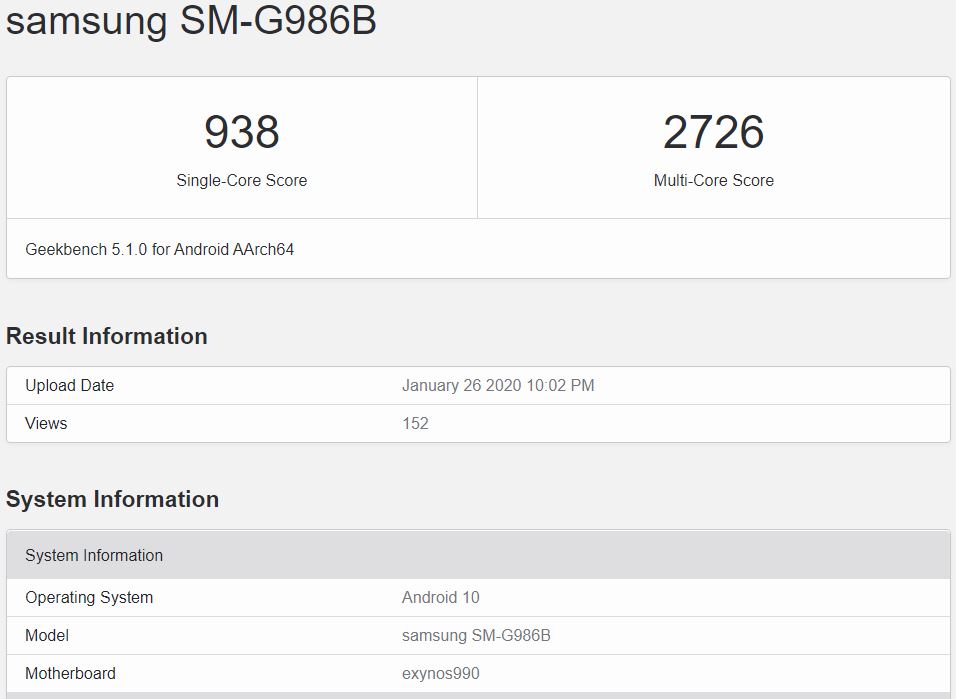The height and width of the screenshot is (699, 956).
Task: Click the Operating System row label
Action: coord(89,598)
